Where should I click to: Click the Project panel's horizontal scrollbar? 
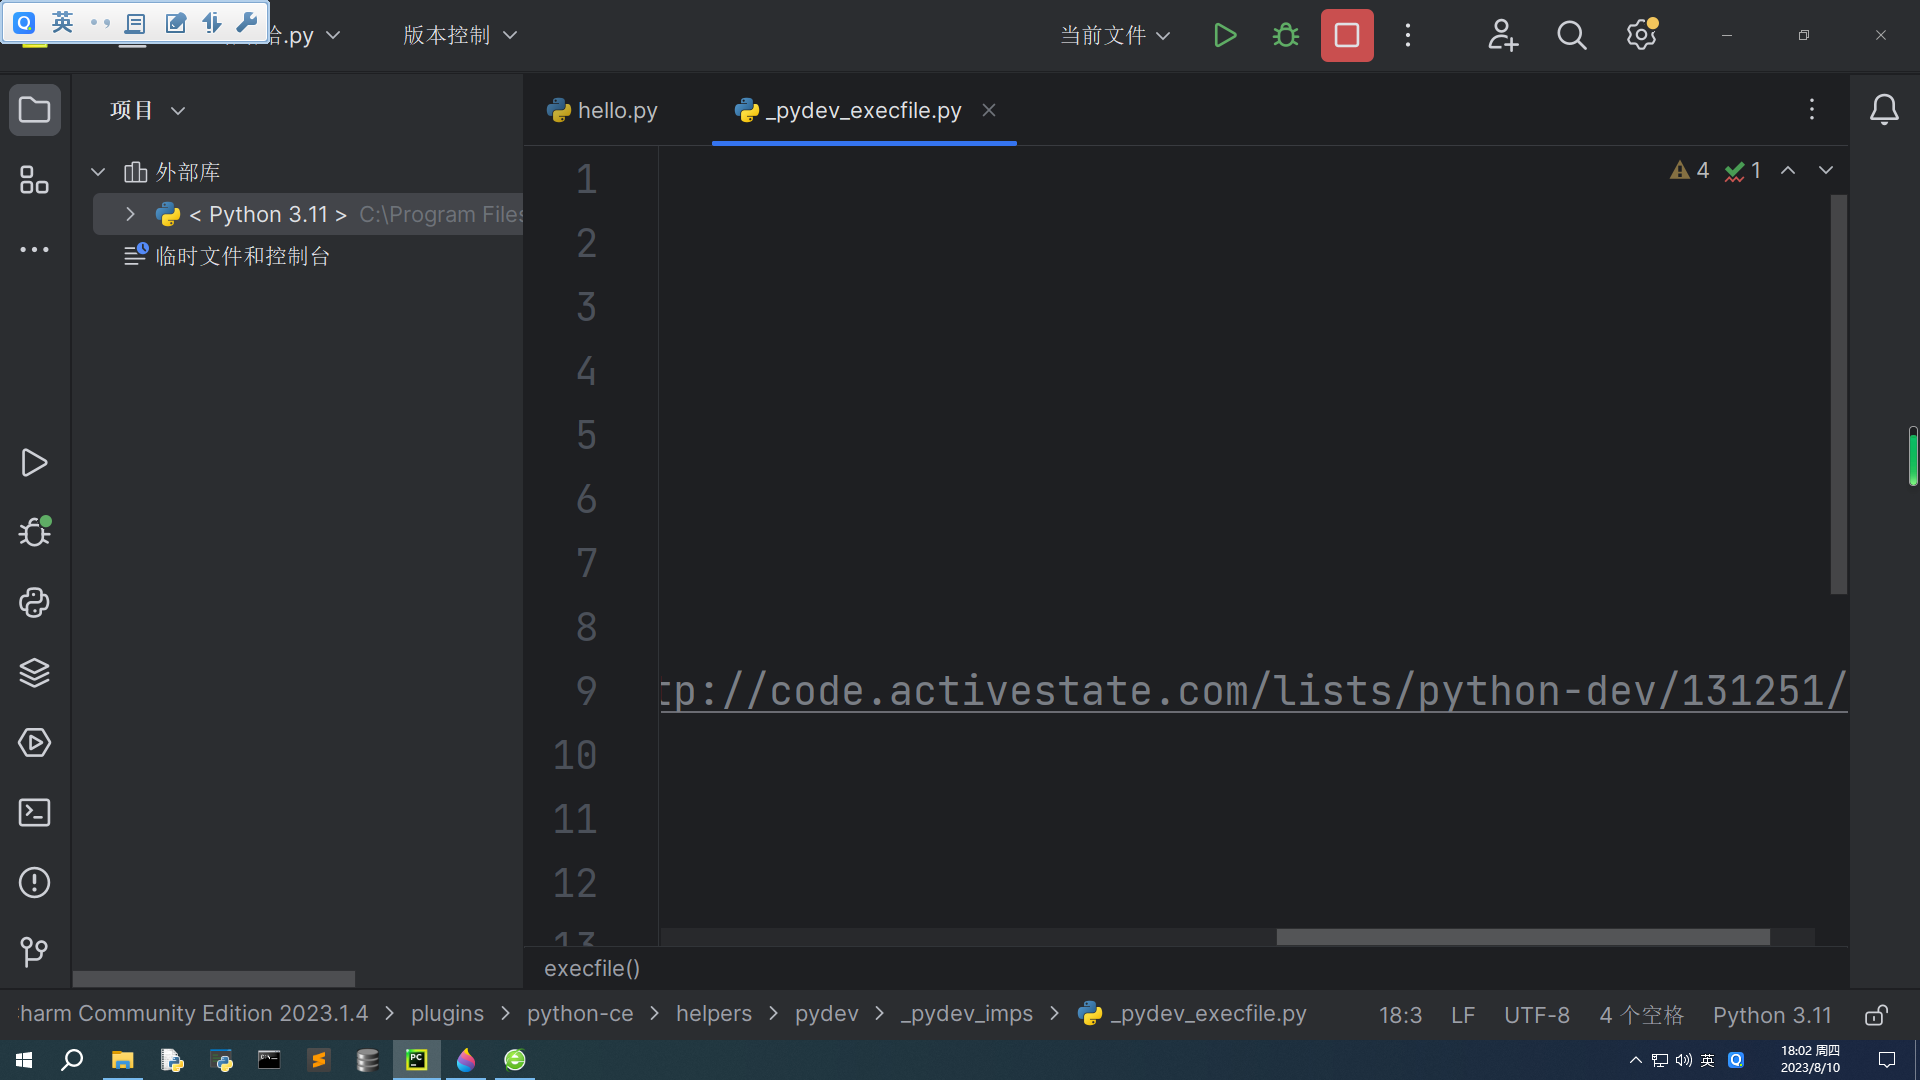click(x=214, y=978)
